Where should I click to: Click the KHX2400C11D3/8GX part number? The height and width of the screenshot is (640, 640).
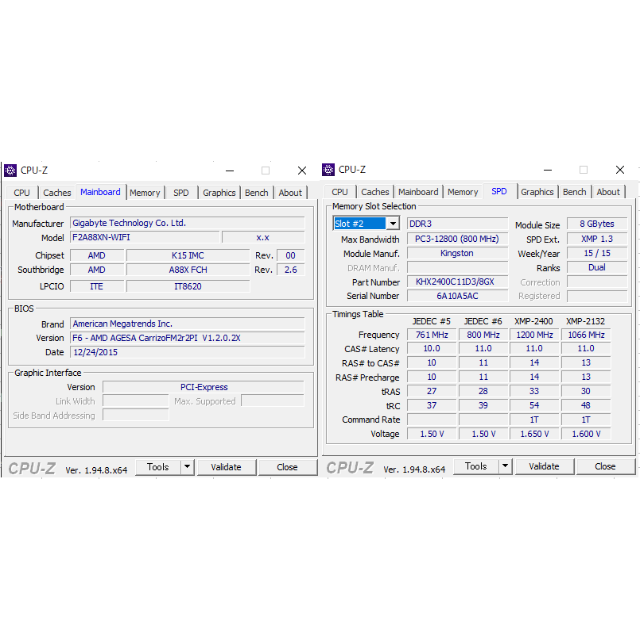pyautogui.click(x=458, y=282)
